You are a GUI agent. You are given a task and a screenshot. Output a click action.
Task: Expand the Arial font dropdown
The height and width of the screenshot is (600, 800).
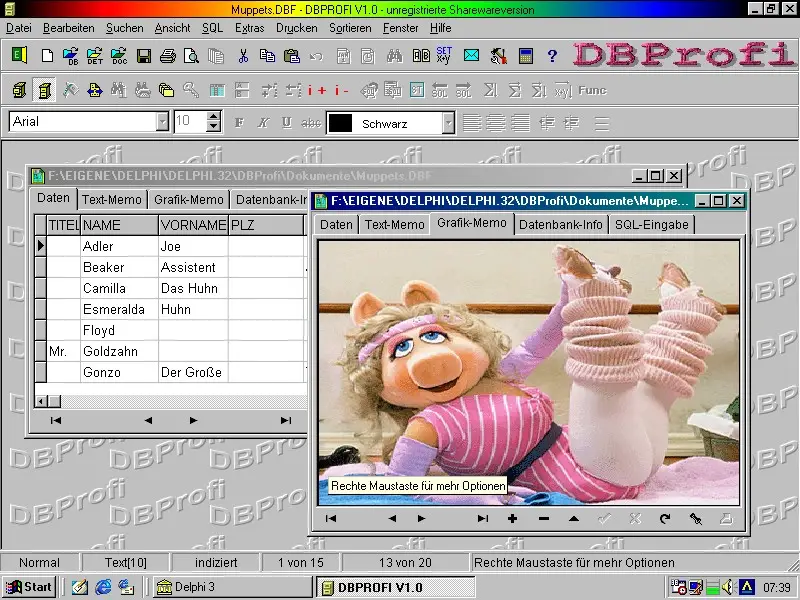[x=162, y=121]
